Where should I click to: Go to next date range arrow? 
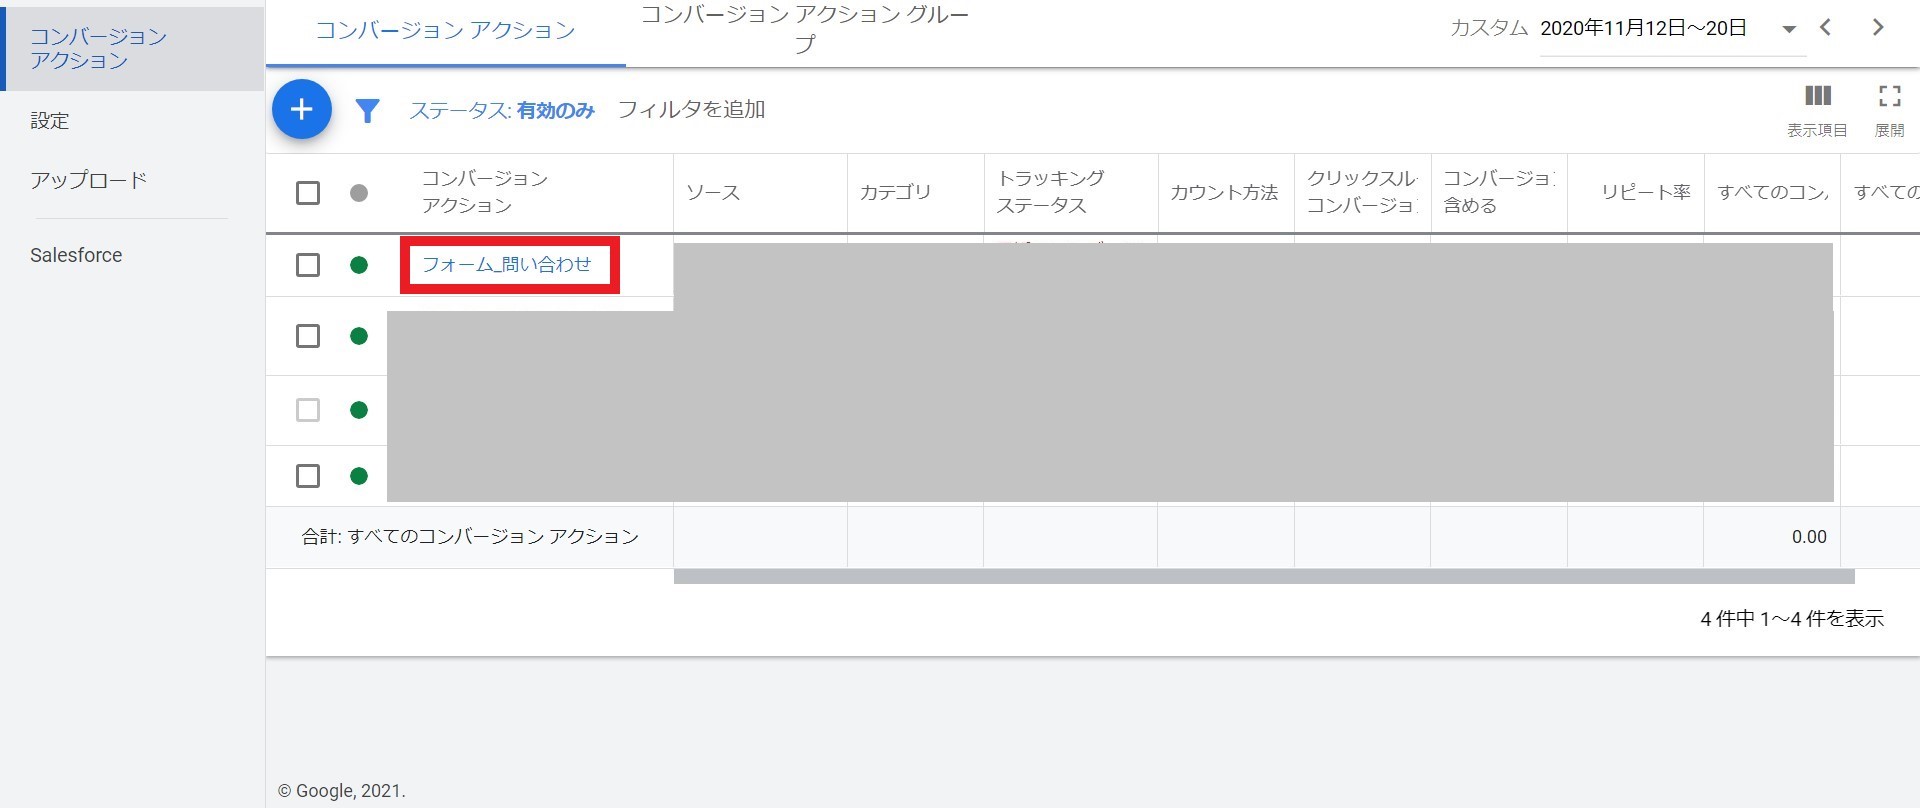coord(1878,28)
